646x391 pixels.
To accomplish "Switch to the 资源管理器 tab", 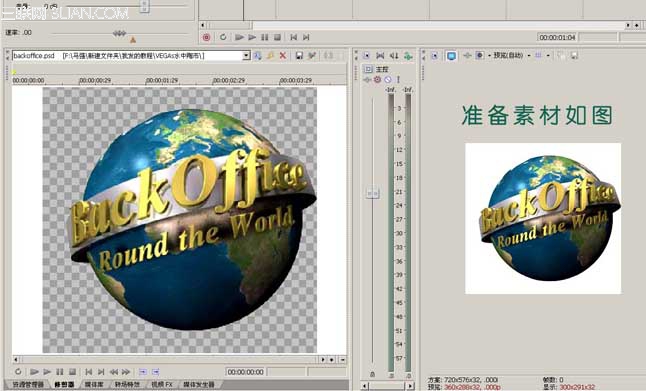I will (27, 384).
